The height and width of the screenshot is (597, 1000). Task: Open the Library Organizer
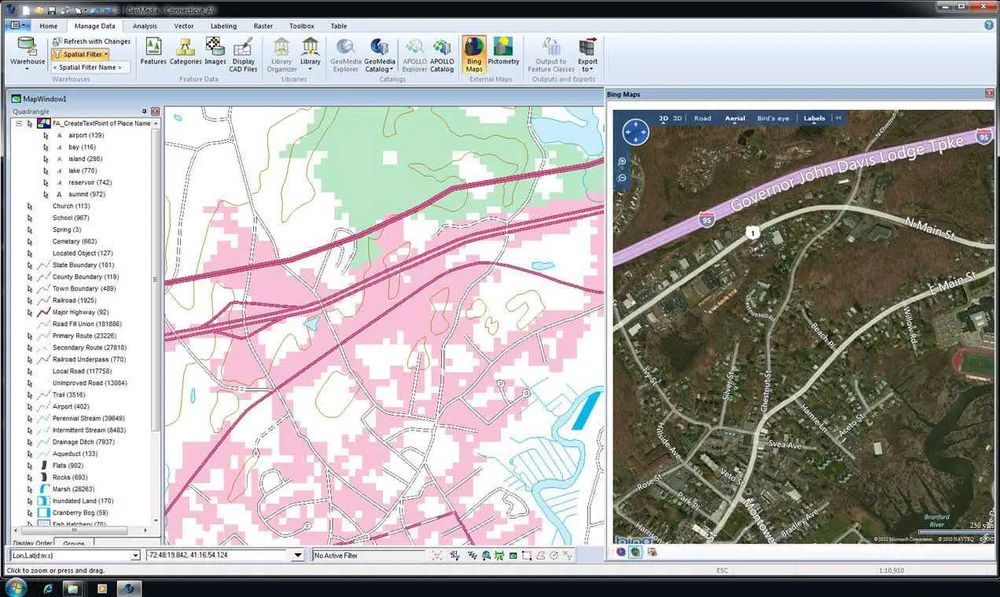point(281,54)
